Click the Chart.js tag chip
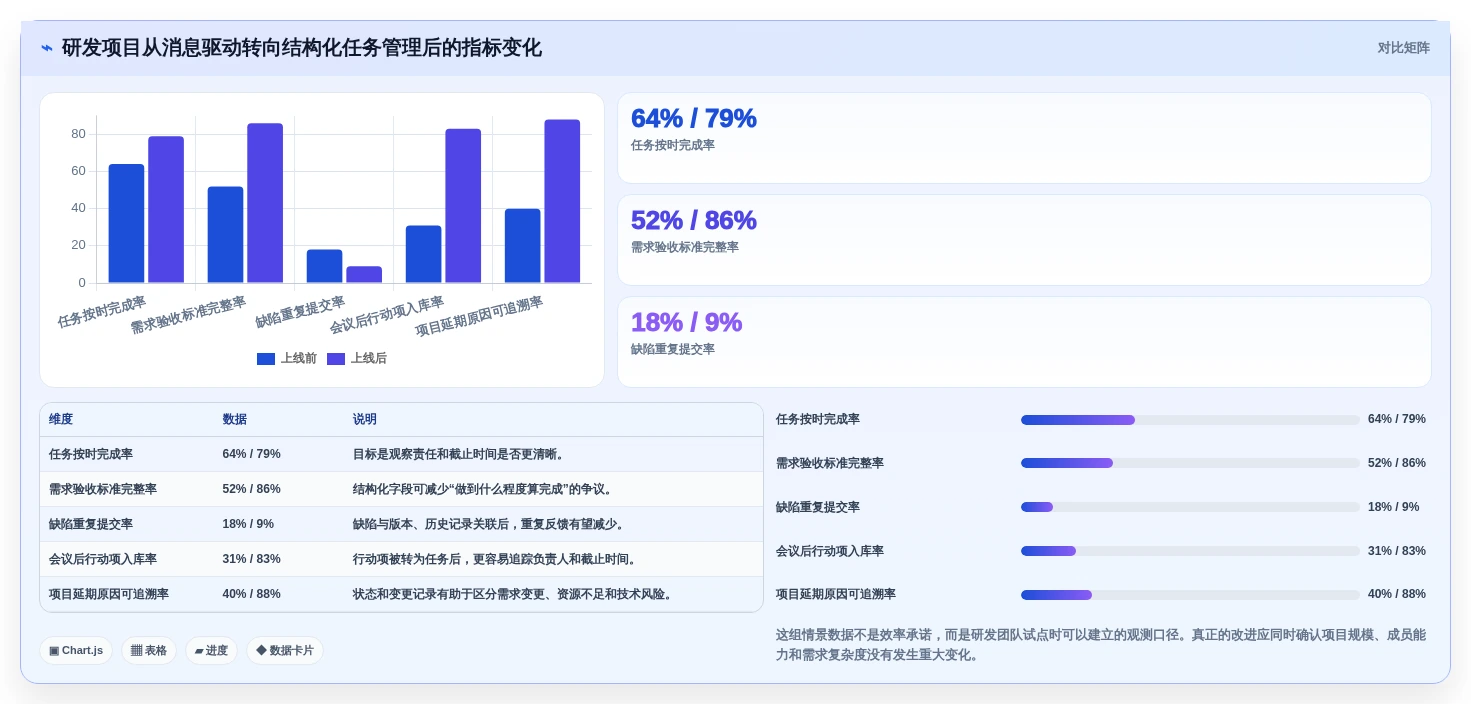This screenshot has width=1471, height=704. coord(76,651)
